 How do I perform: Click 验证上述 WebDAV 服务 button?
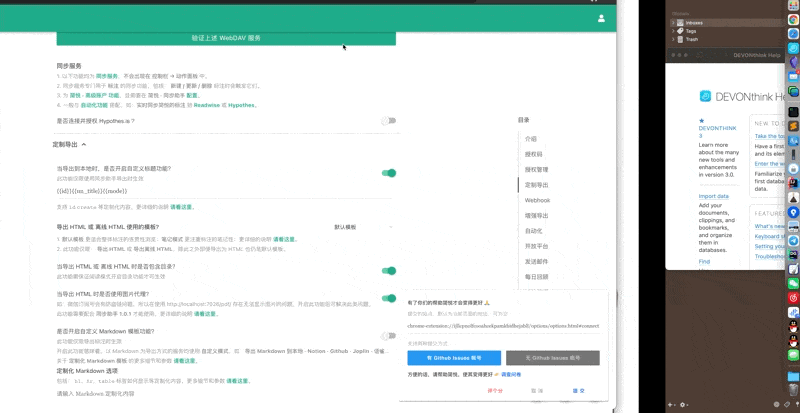tap(226, 38)
